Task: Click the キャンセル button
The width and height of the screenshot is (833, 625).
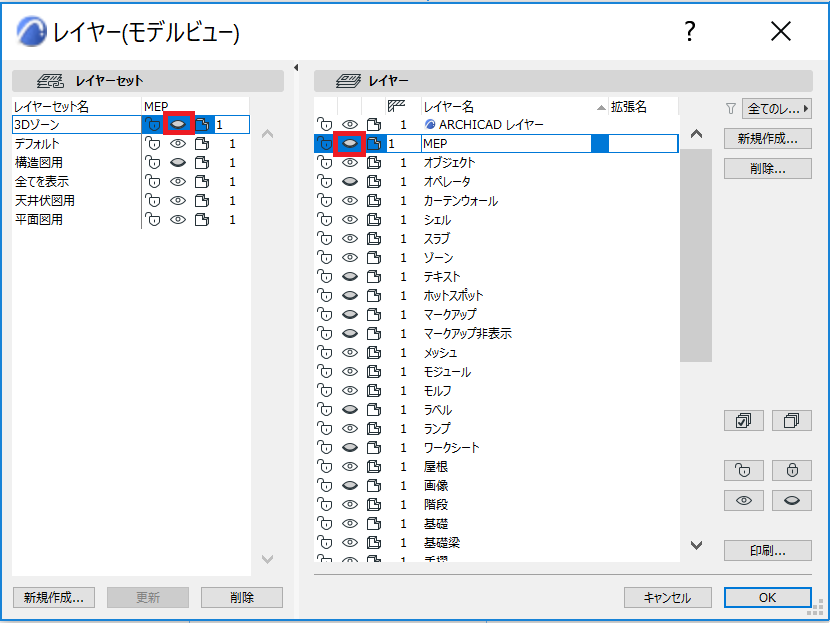Action: tap(667, 597)
